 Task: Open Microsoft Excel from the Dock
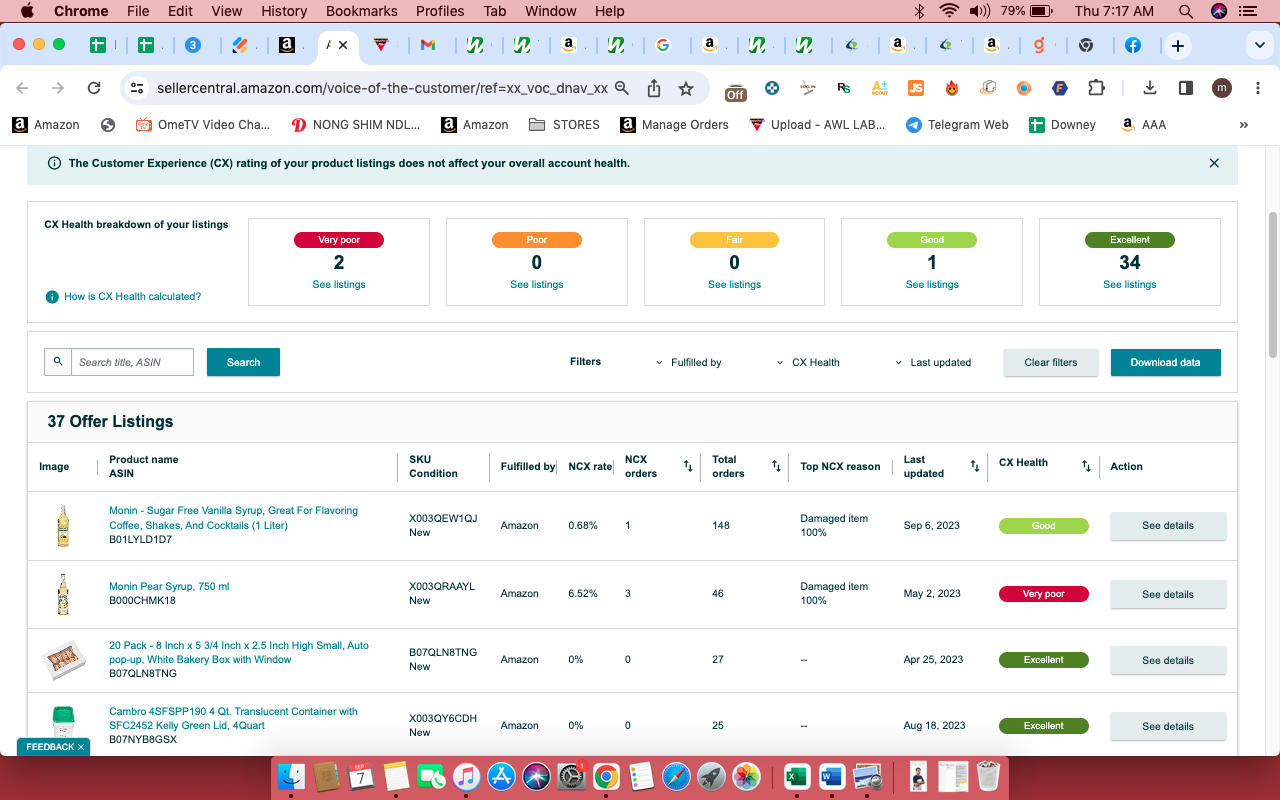tap(797, 776)
